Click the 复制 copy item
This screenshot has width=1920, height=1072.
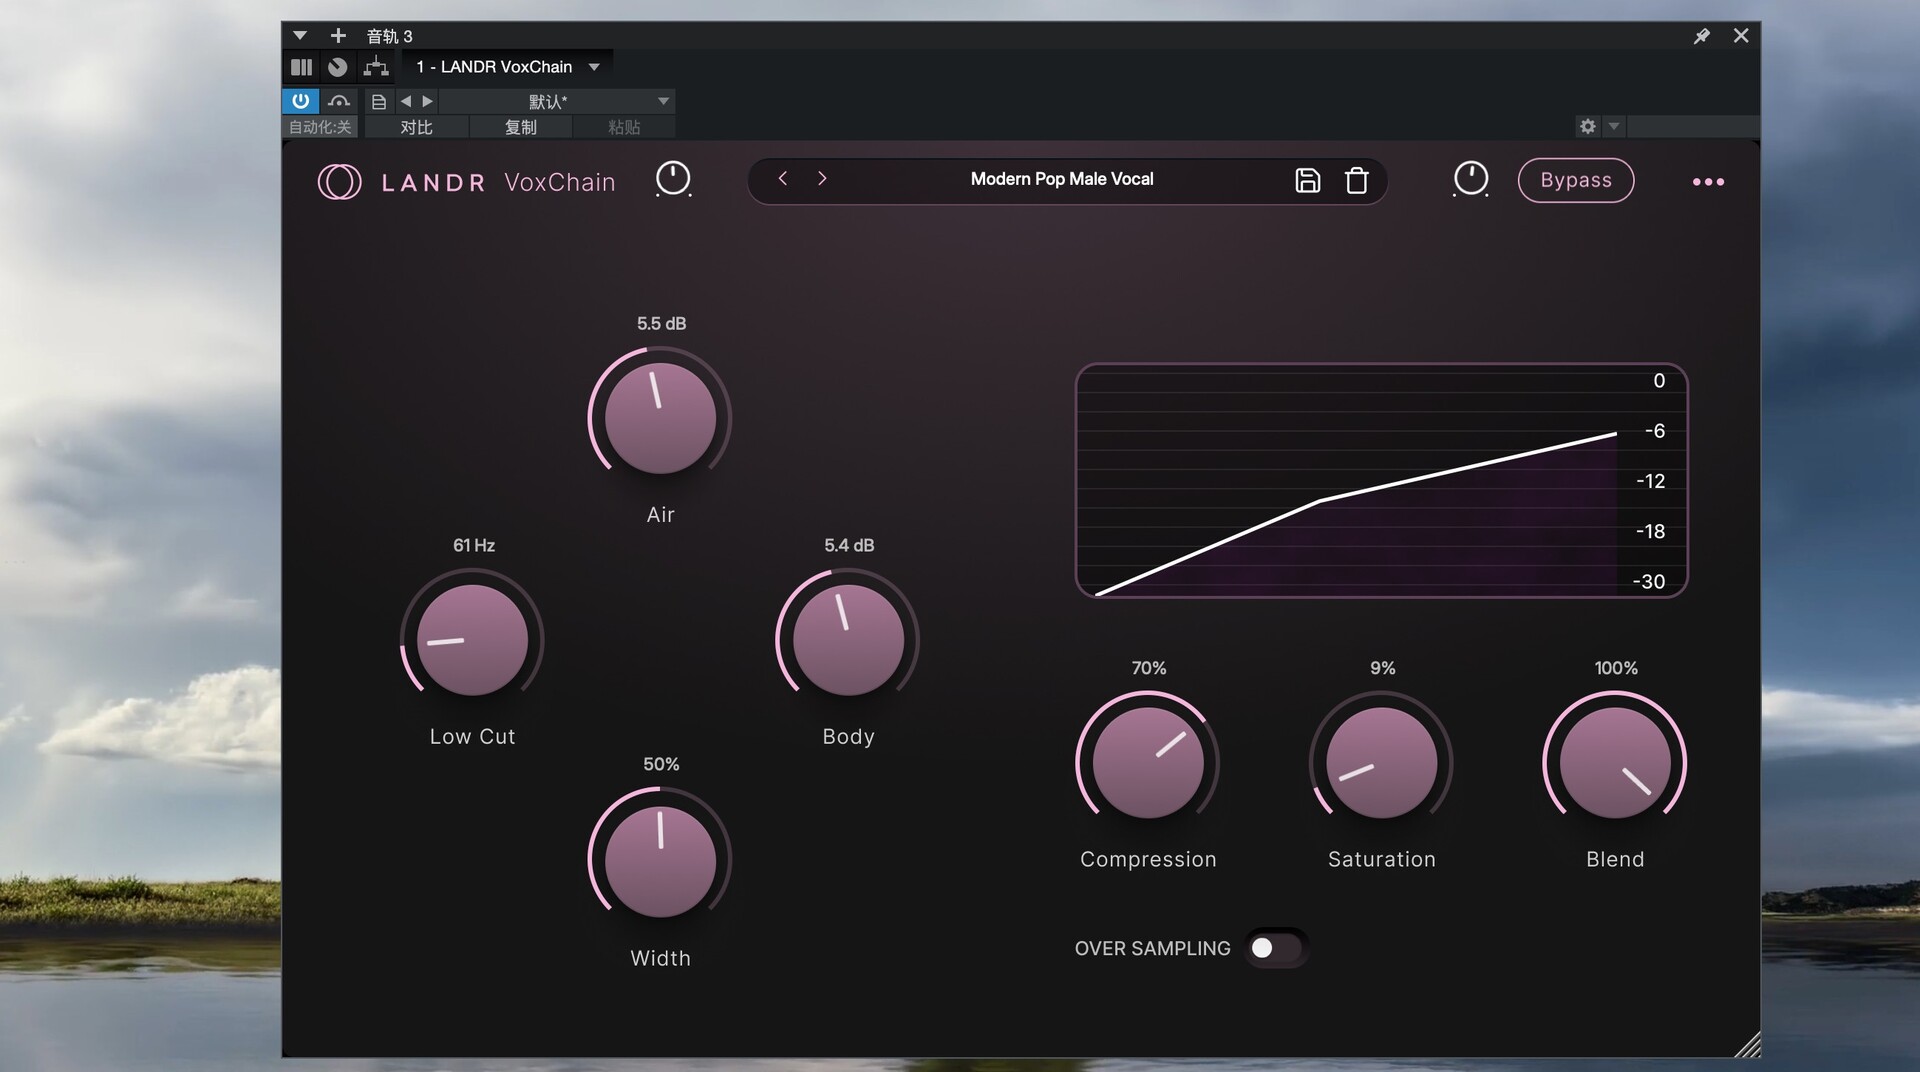(x=520, y=127)
